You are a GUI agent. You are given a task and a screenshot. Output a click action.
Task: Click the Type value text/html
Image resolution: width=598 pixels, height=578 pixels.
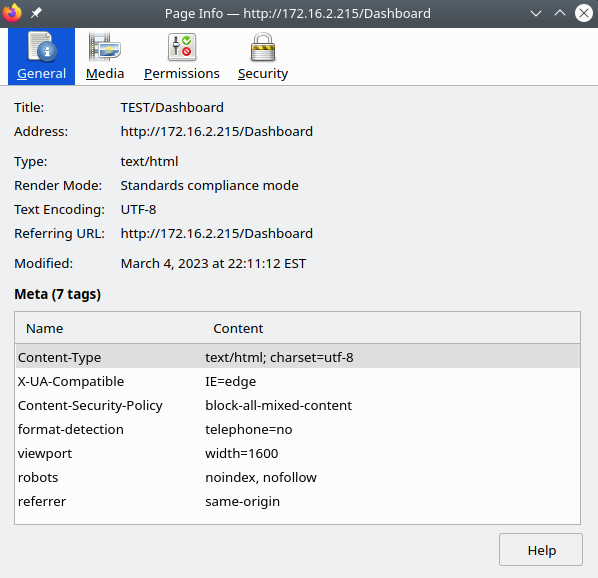click(150, 162)
